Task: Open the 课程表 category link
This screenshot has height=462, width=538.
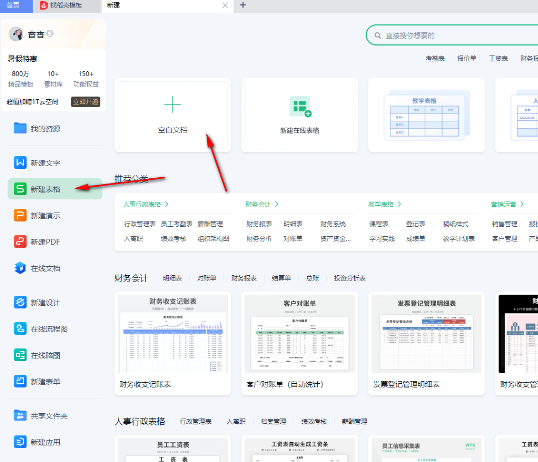Action: [x=379, y=224]
